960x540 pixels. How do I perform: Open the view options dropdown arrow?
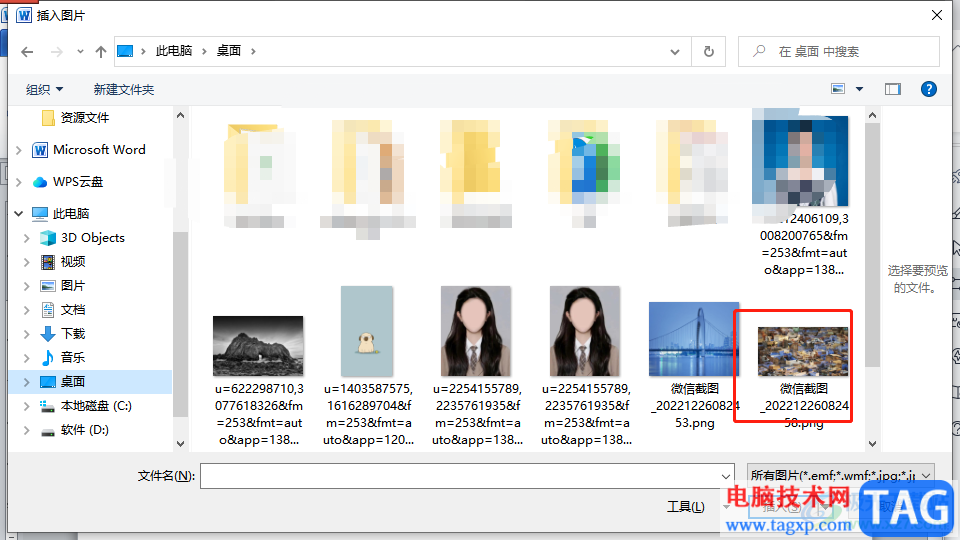tap(859, 89)
